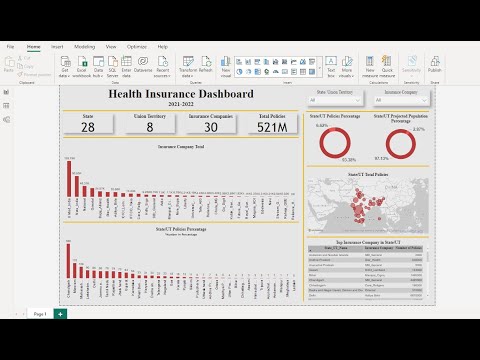Open More visuals dropdown
This screenshot has width=480, height=360.
pyautogui.click(x=347, y=67)
